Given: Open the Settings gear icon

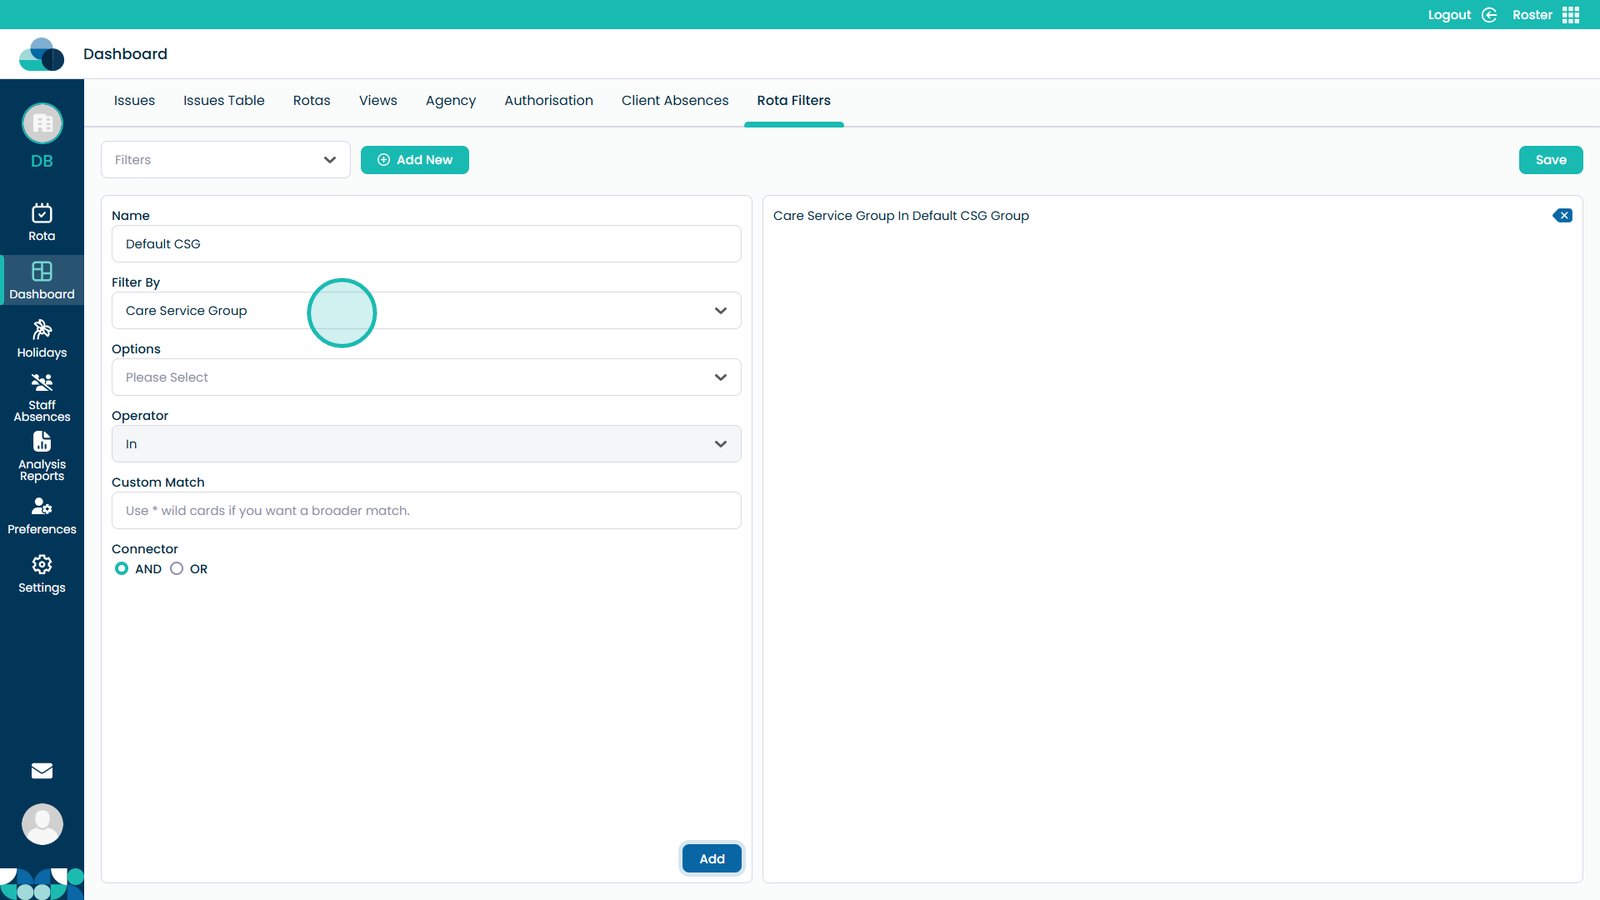Looking at the screenshot, I should 42,565.
